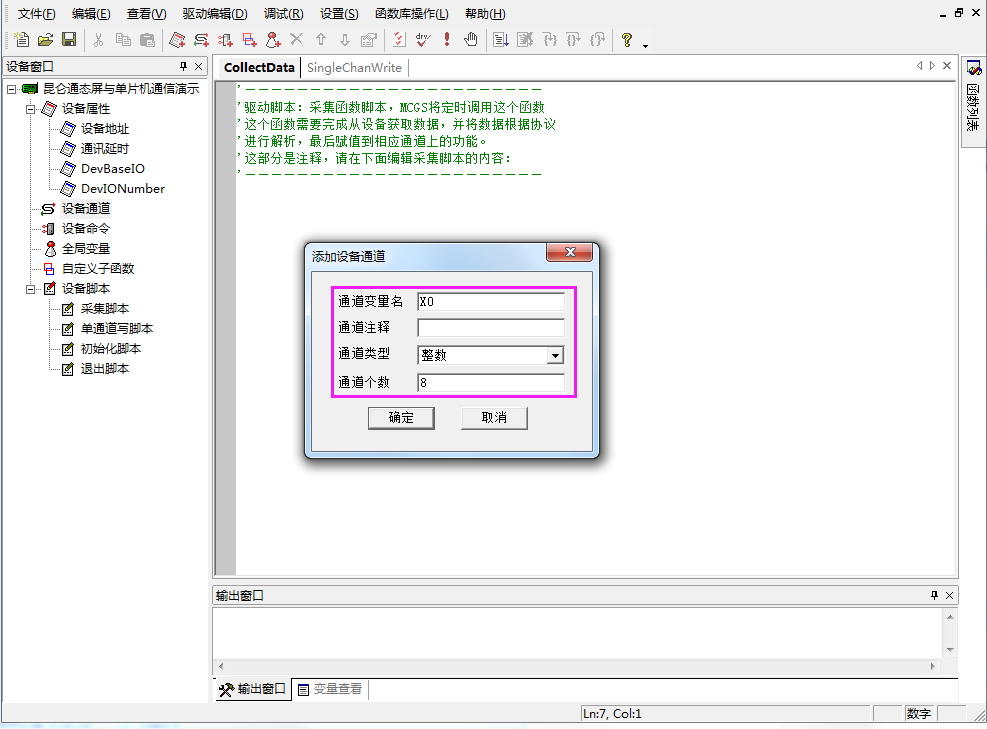Open the 通道类型 dropdown

point(555,355)
